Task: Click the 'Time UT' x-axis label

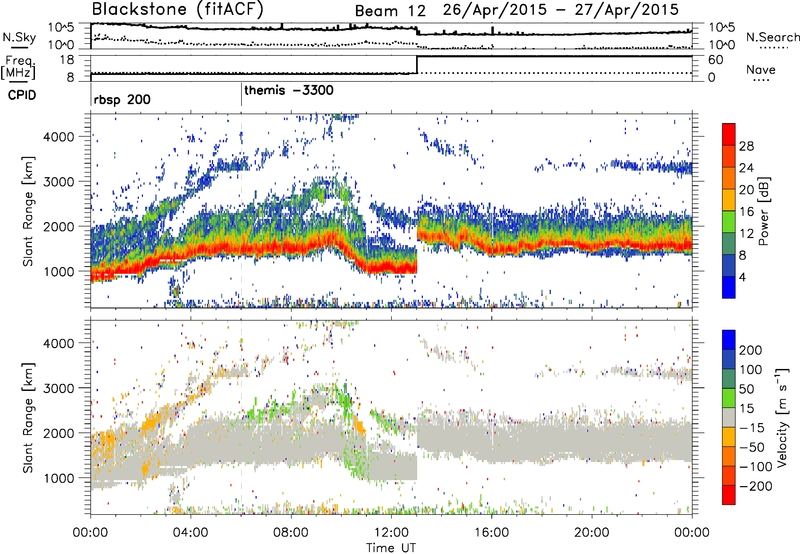Action: pyautogui.click(x=391, y=548)
